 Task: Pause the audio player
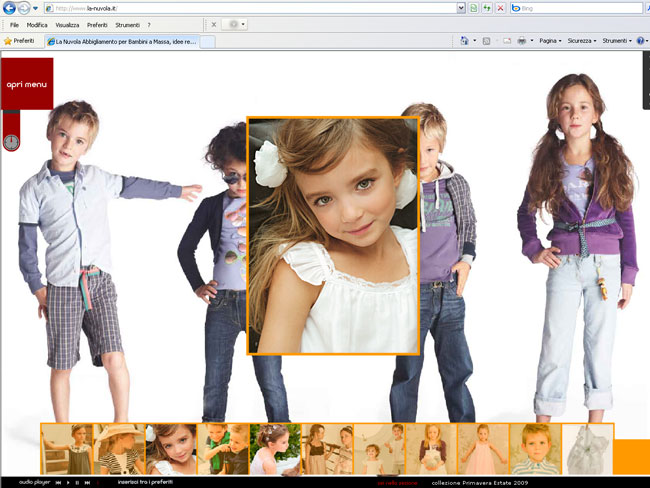tap(77, 483)
